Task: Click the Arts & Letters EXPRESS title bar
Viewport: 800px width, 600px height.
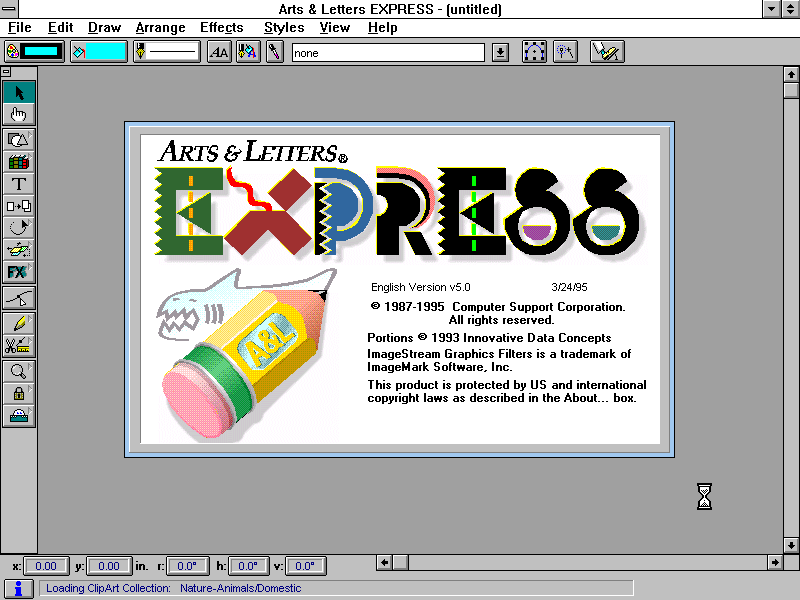Action: pyautogui.click(x=390, y=9)
